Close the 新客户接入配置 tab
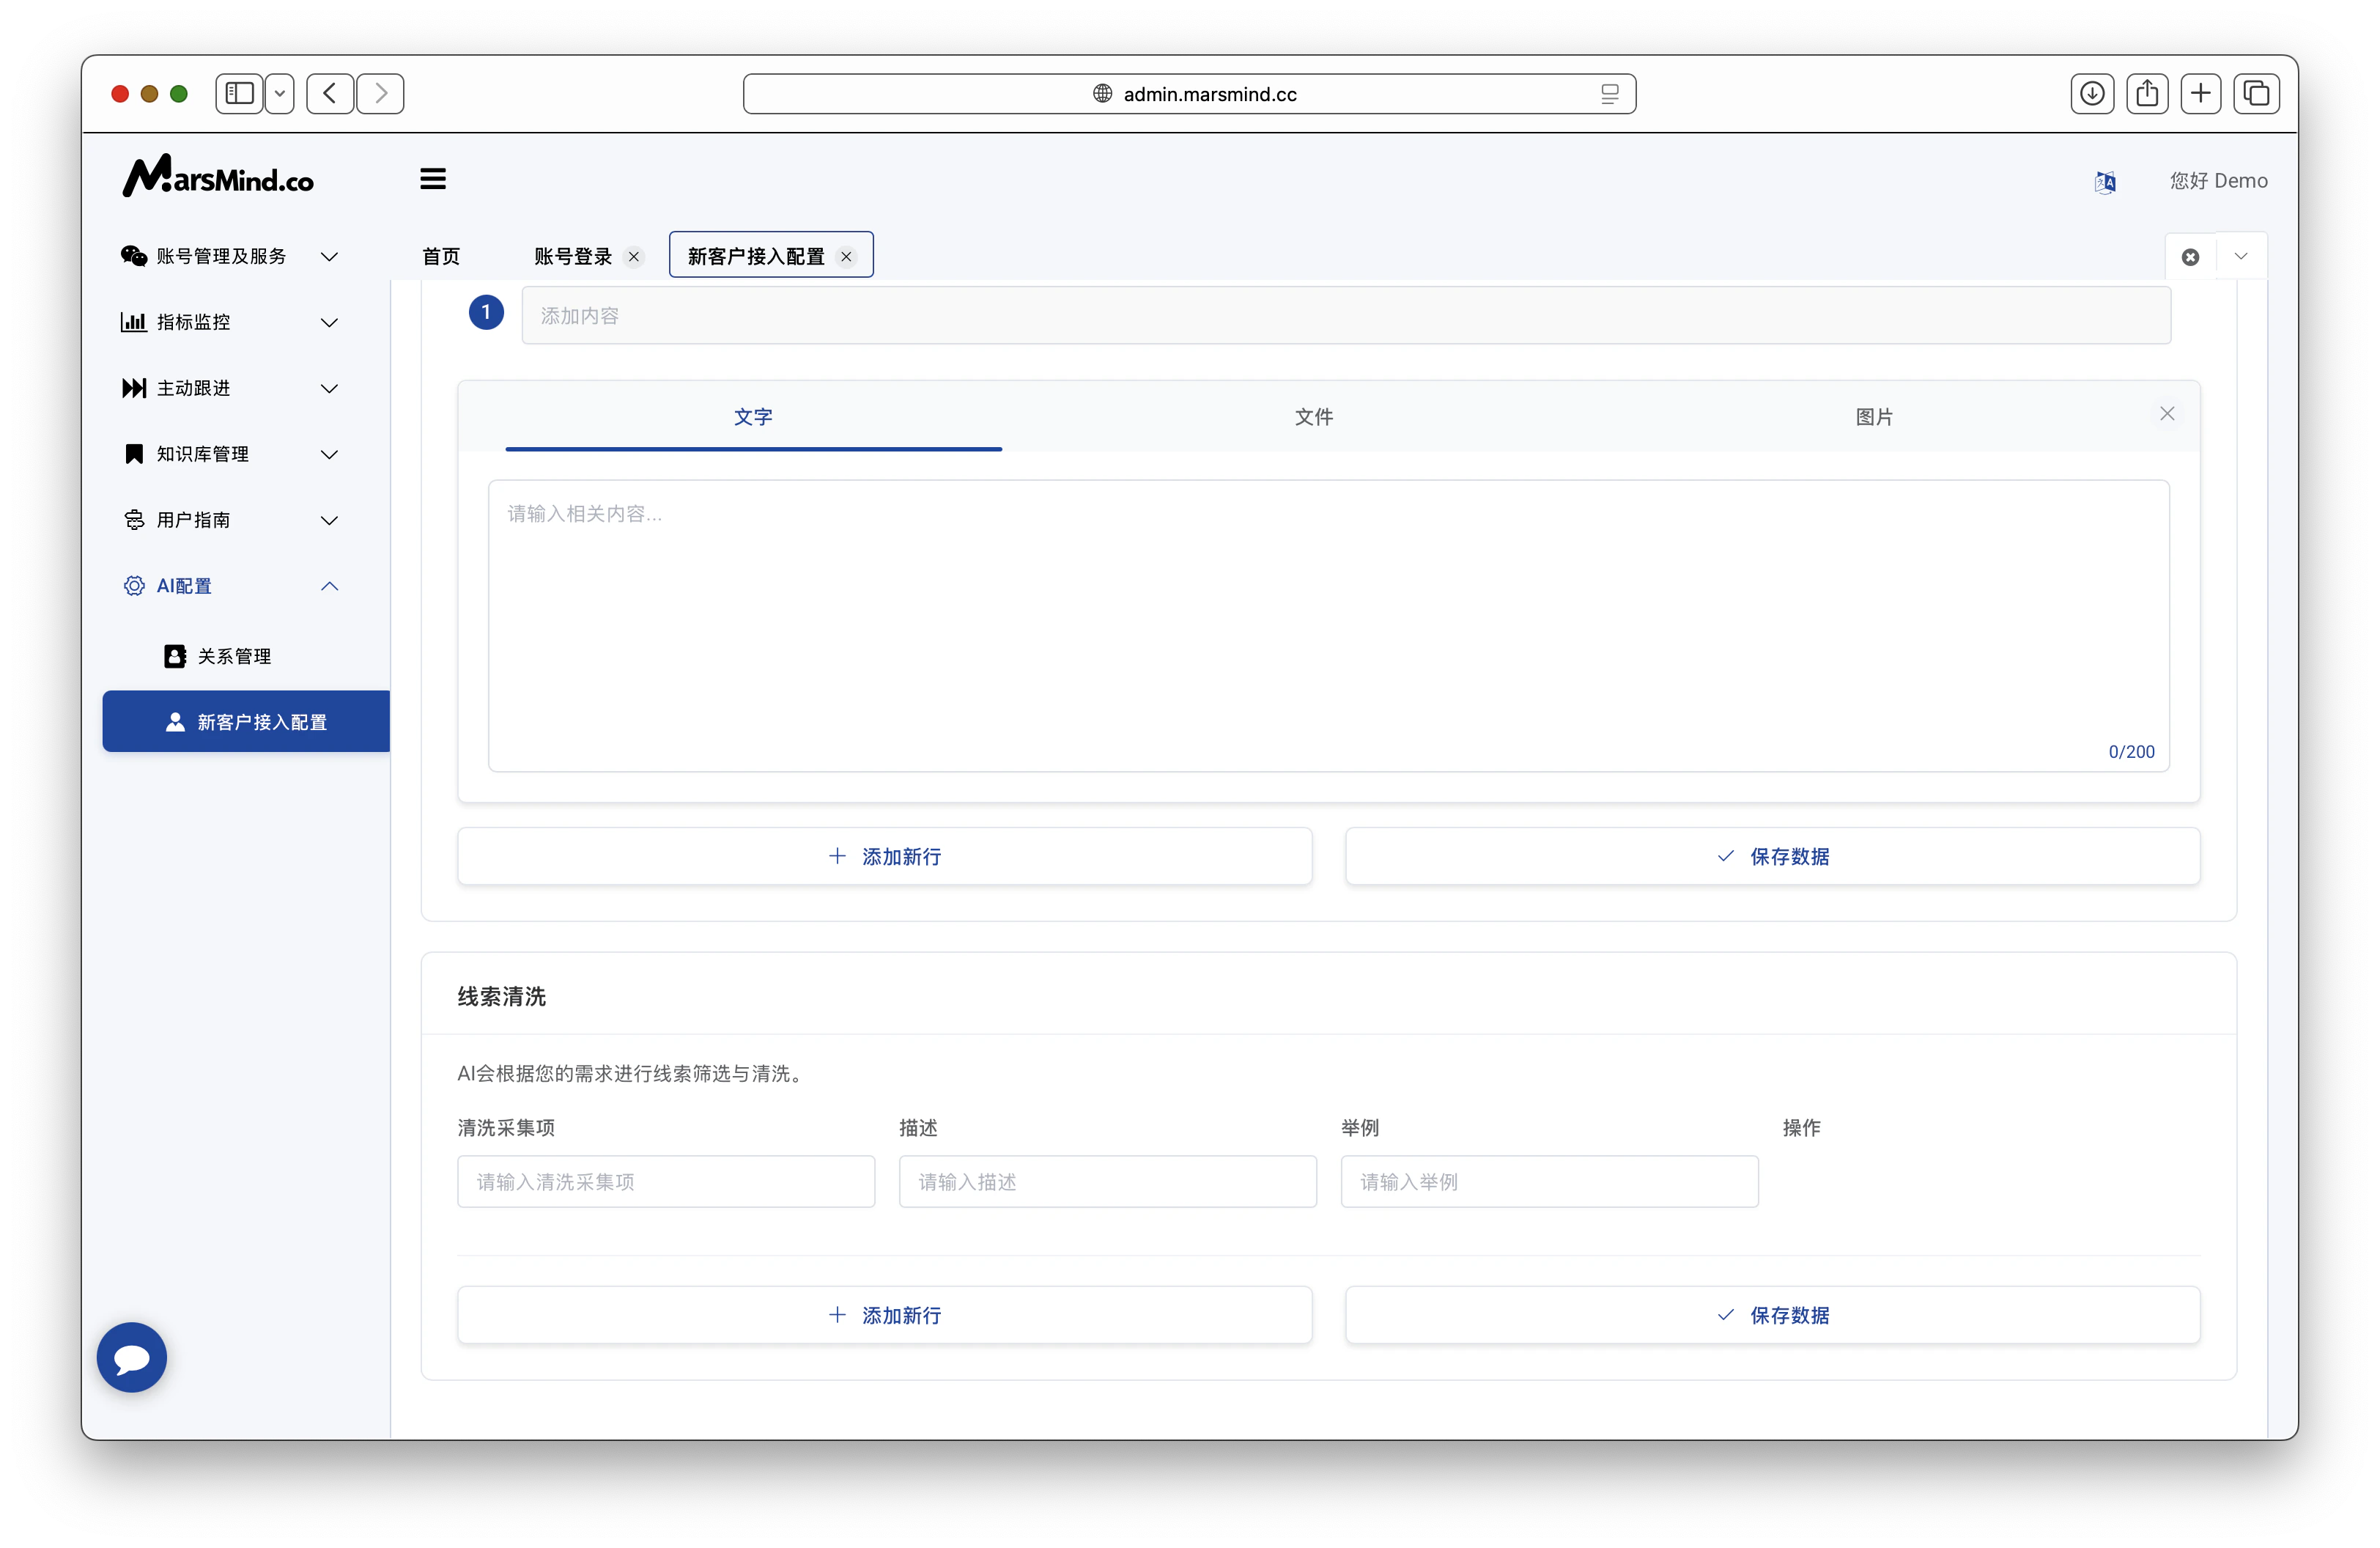The image size is (2380, 1548). pos(846,257)
